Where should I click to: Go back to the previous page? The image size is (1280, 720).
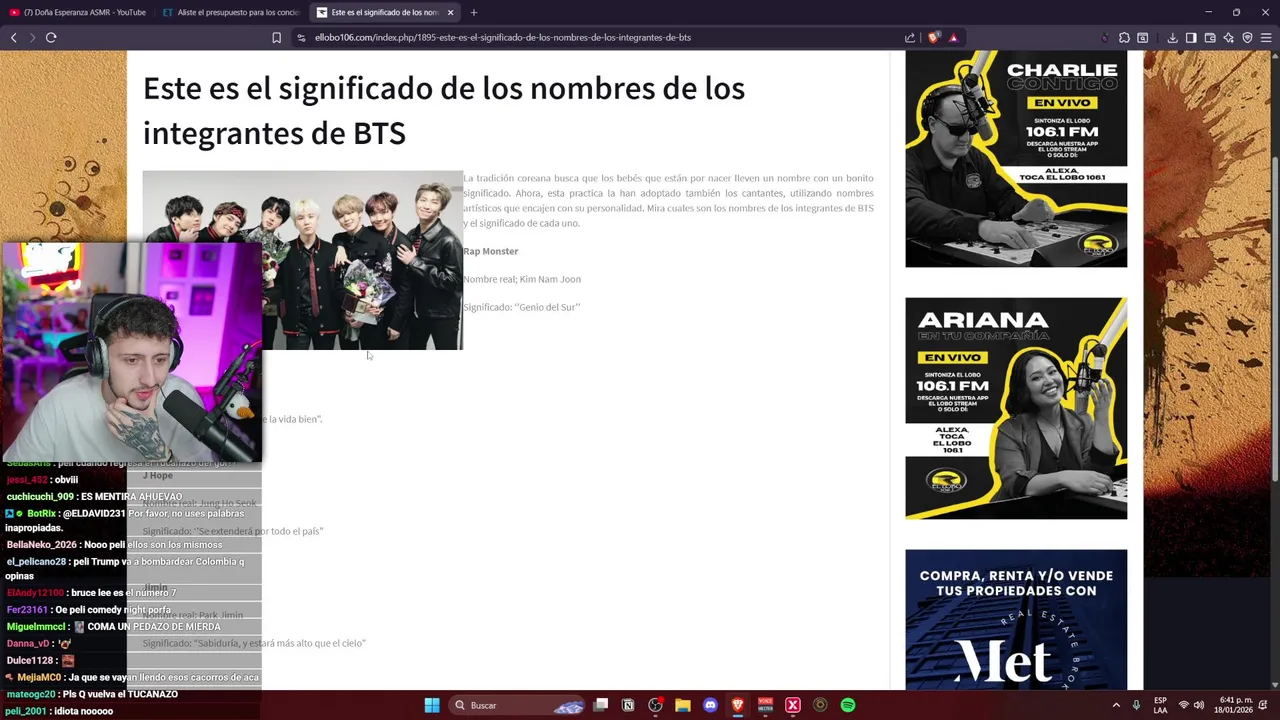coord(13,37)
